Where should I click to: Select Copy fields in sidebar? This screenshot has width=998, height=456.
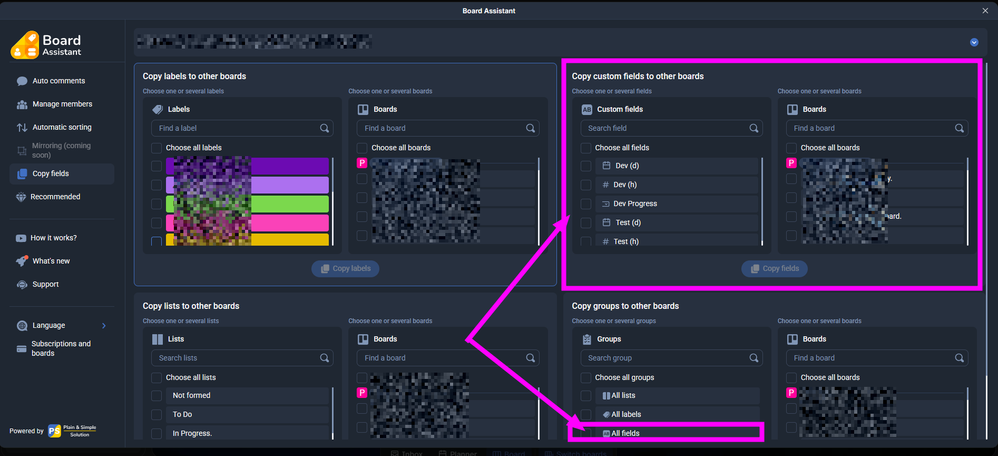tap(62, 173)
